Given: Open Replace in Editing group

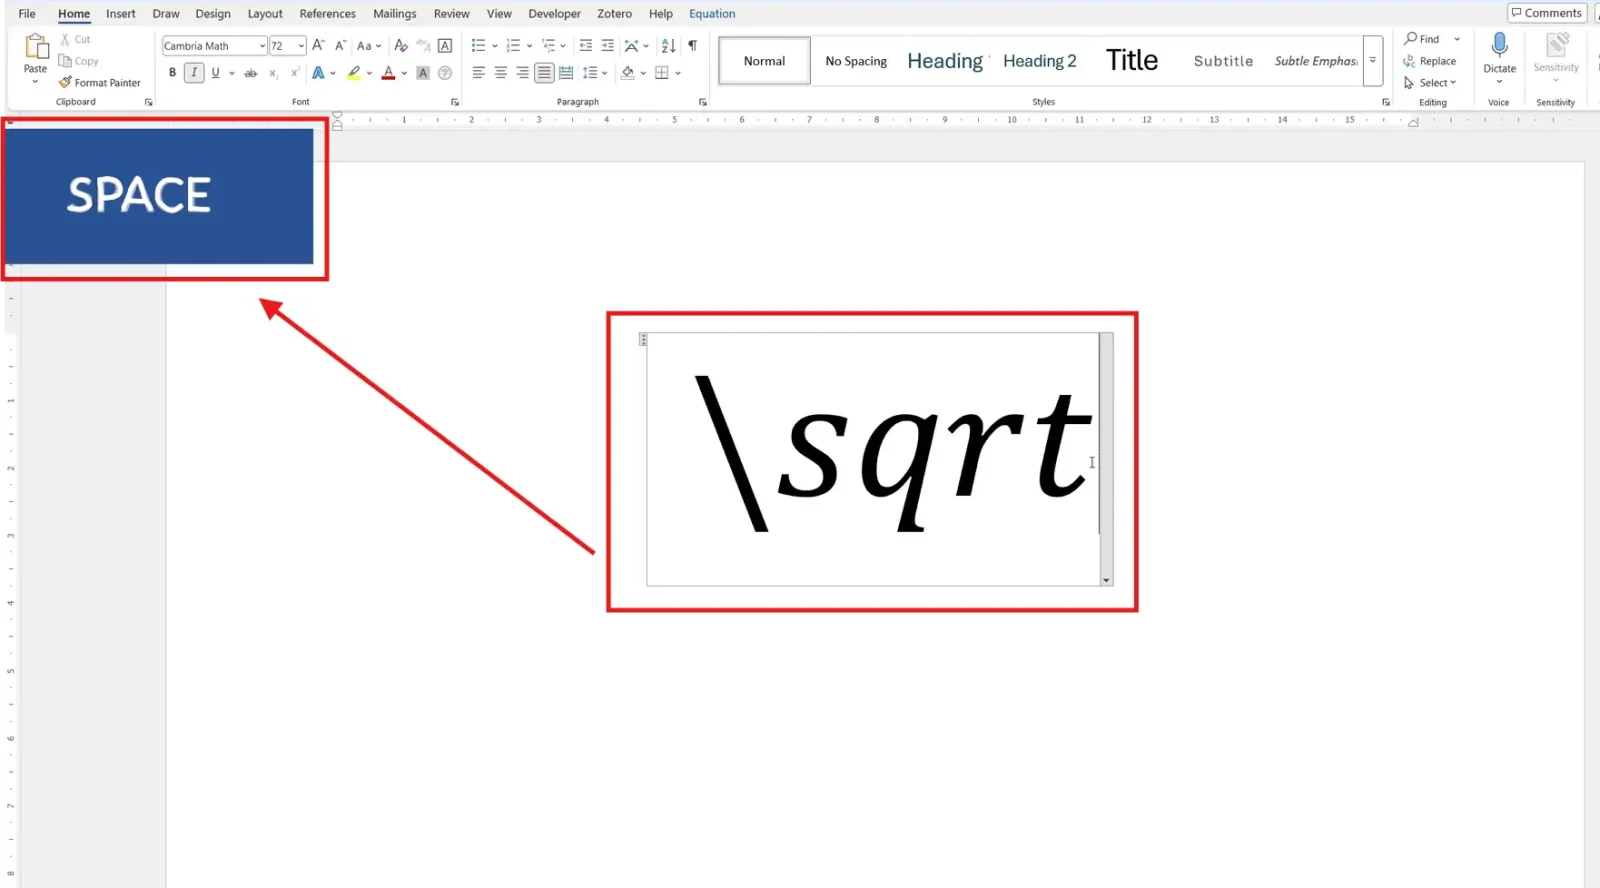Looking at the screenshot, I should click(x=1430, y=61).
